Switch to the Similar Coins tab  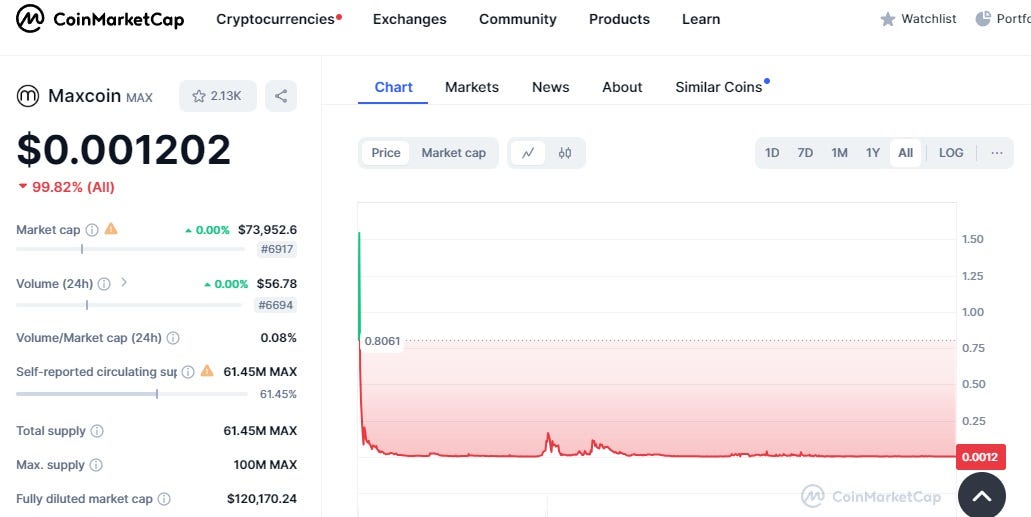pyautogui.click(x=719, y=87)
